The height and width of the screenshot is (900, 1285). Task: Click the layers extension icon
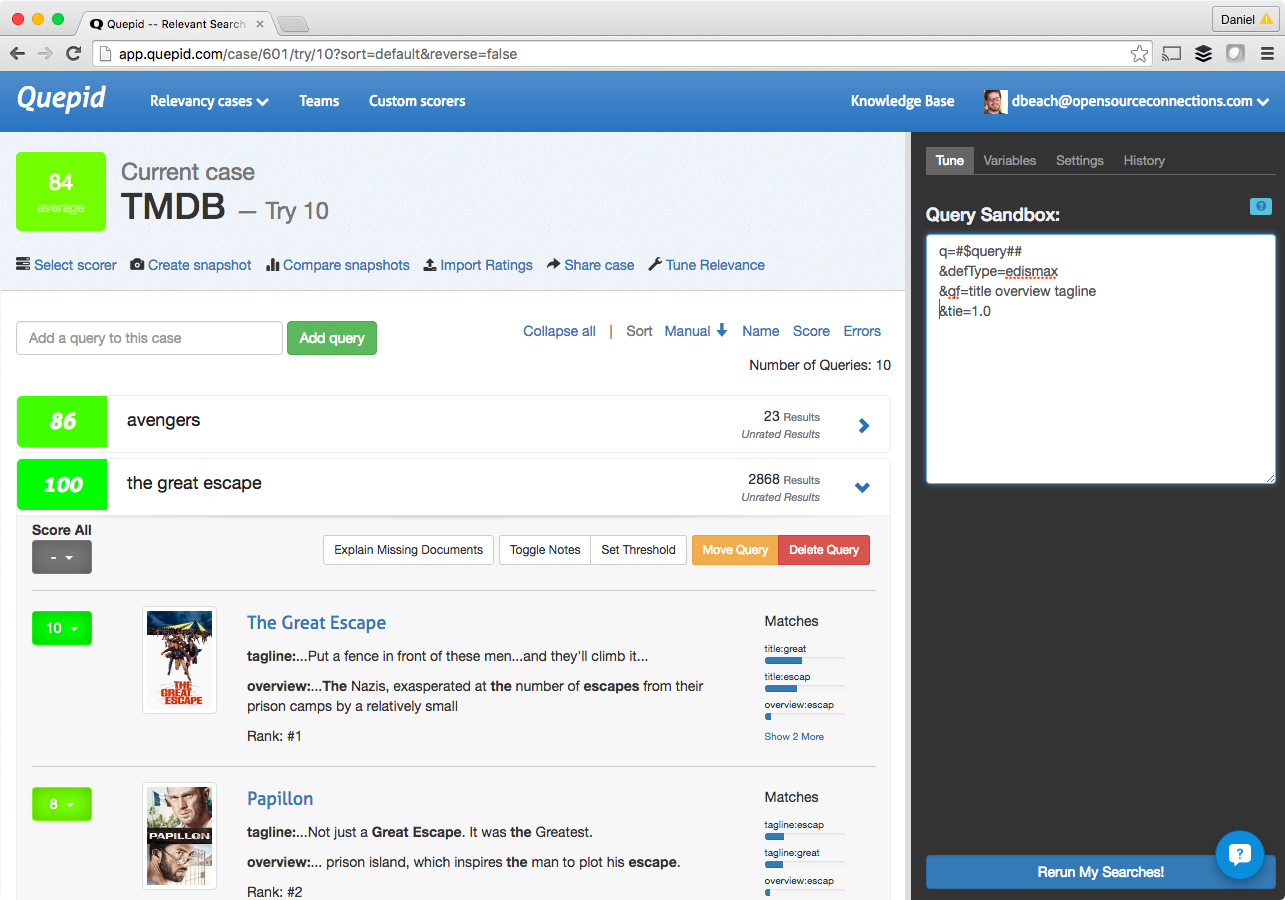pos(1204,54)
